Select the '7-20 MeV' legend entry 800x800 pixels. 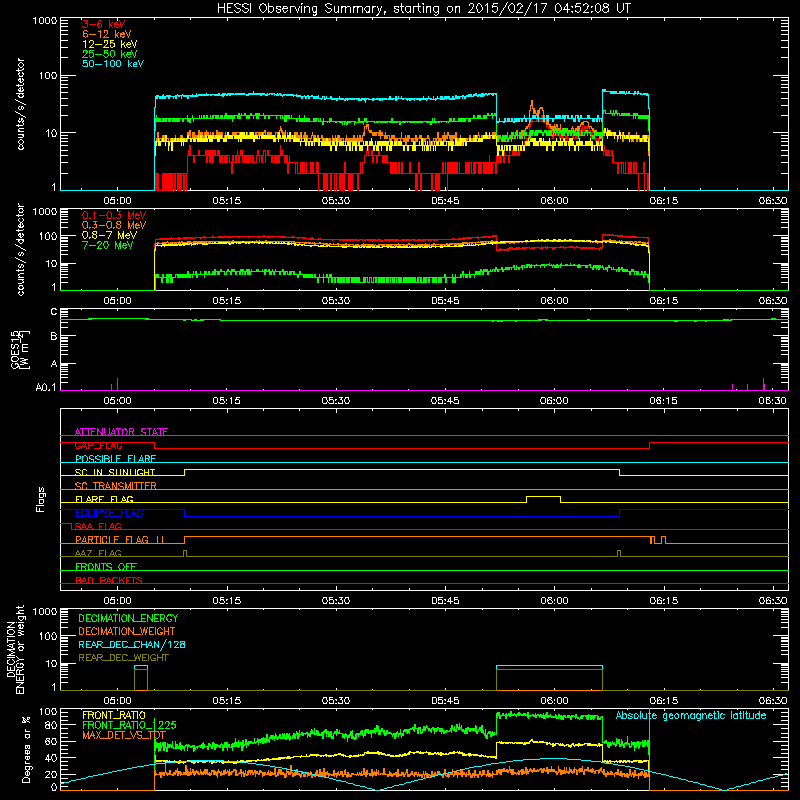click(107, 245)
